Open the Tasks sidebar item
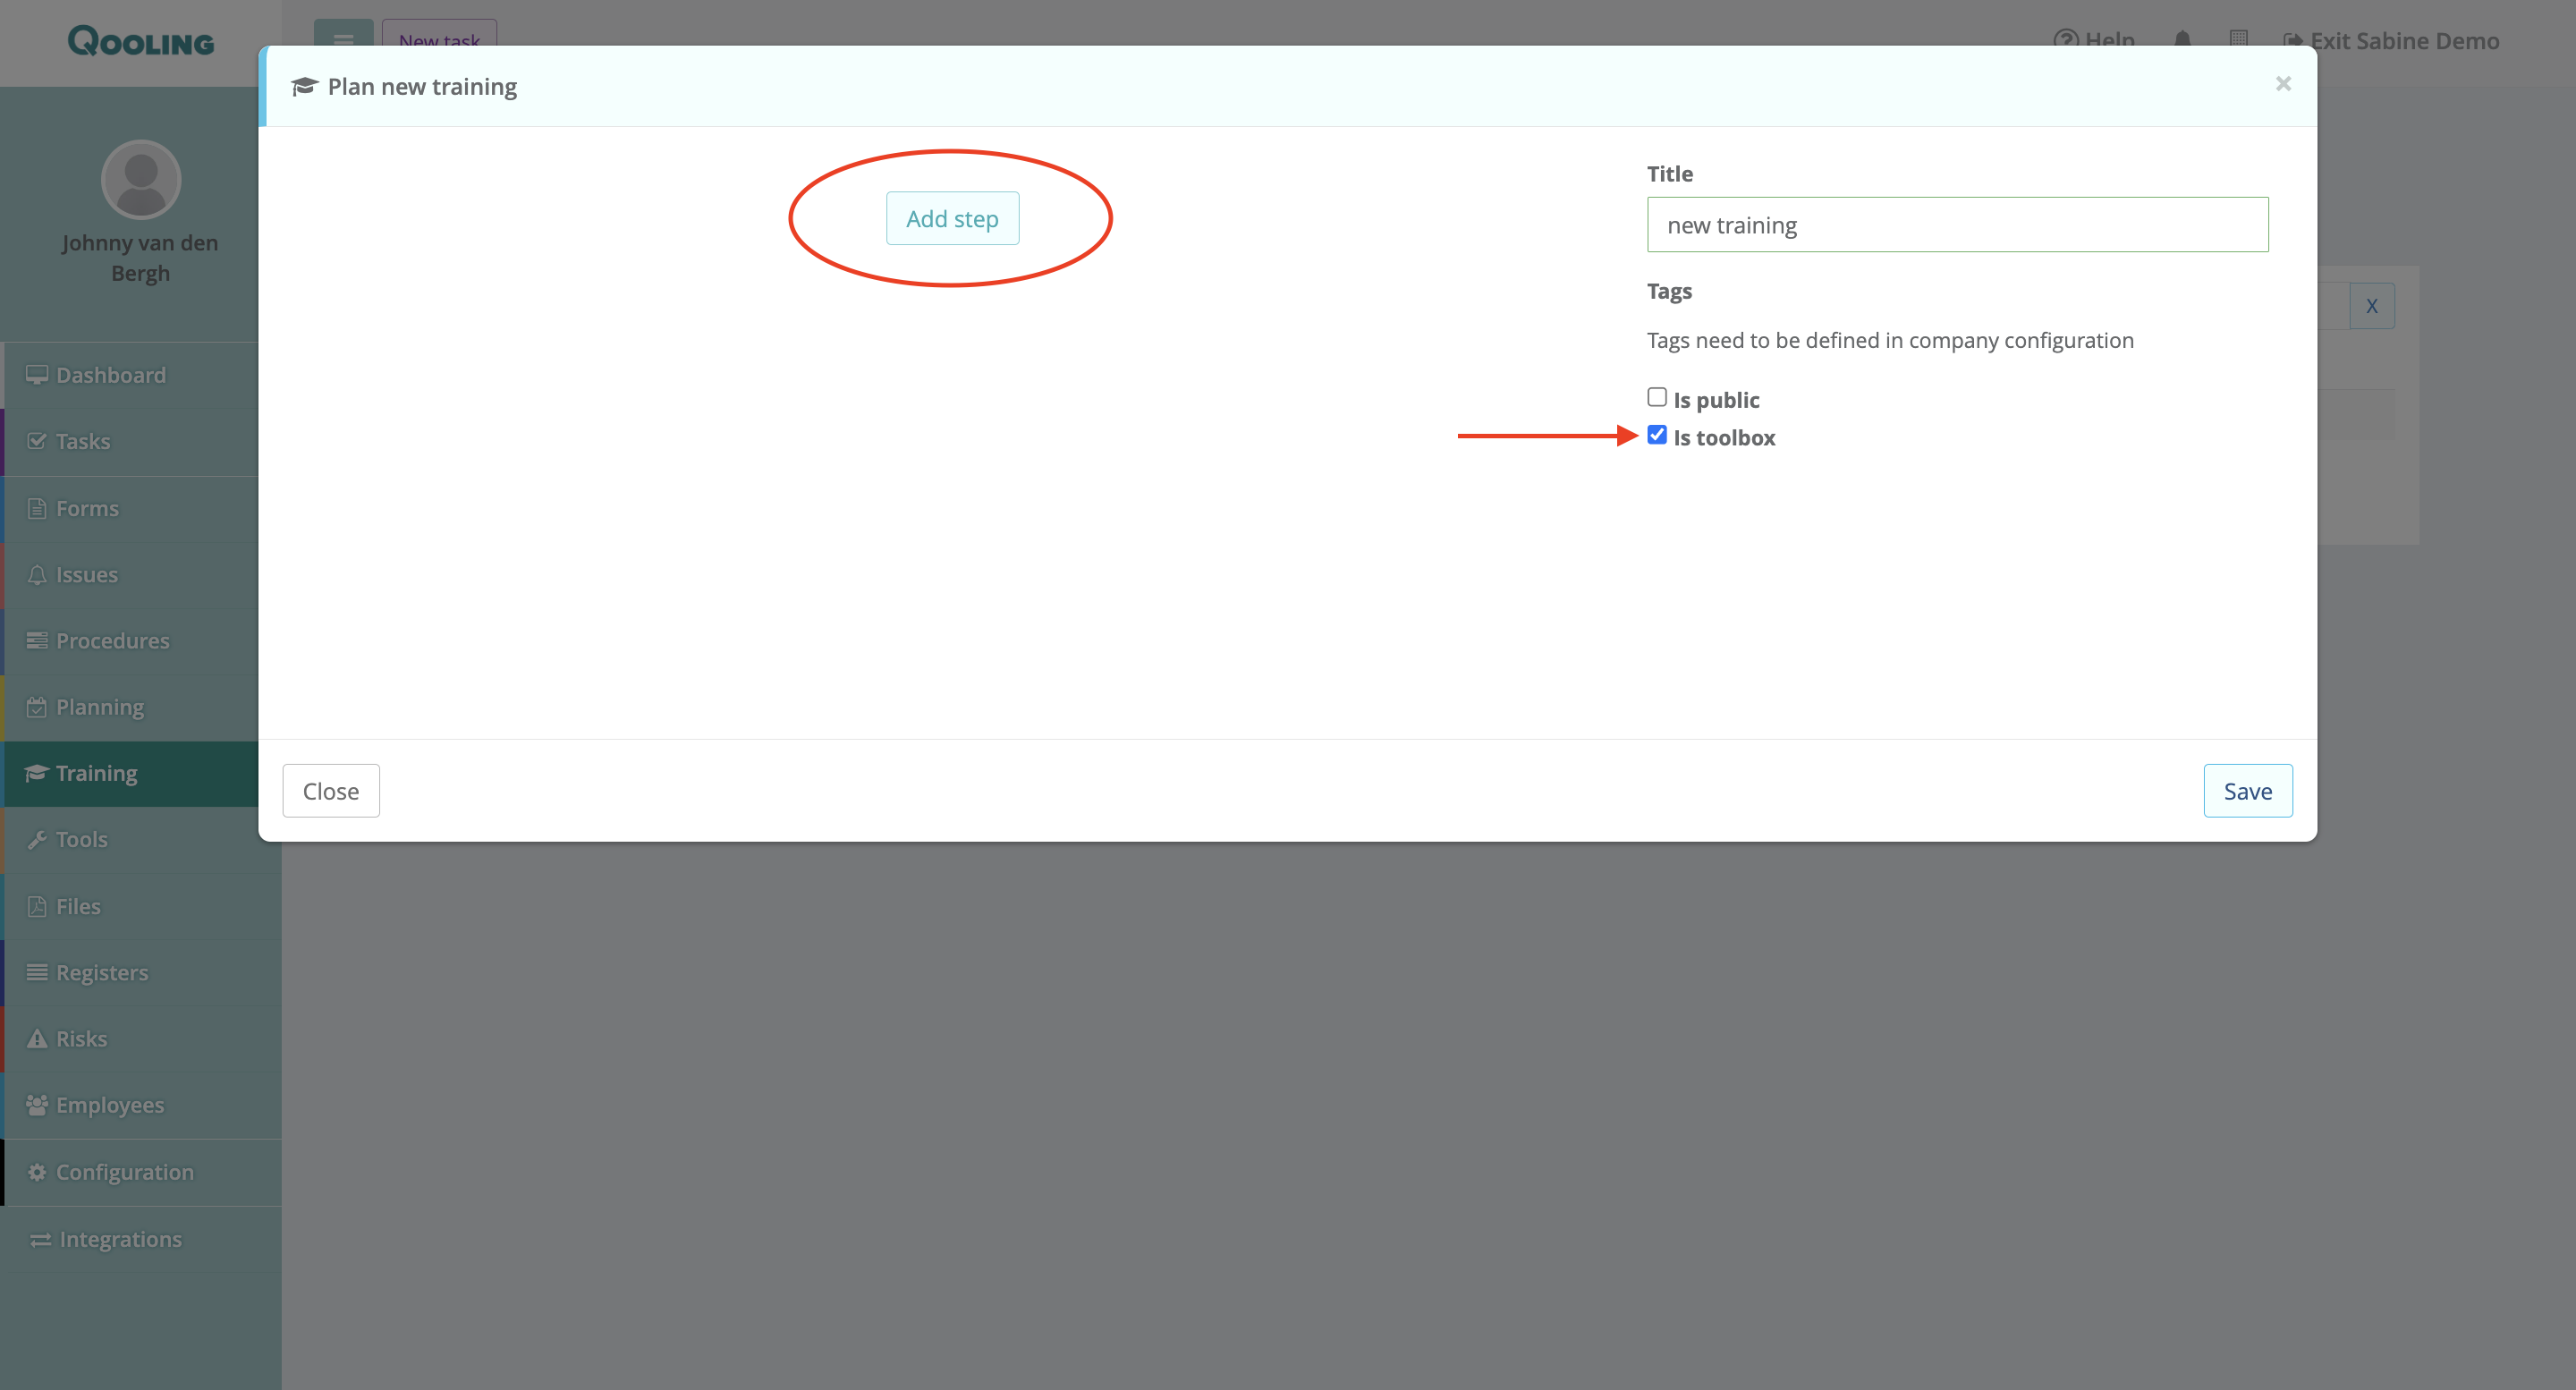Viewport: 2576px width, 1390px height. (82, 441)
